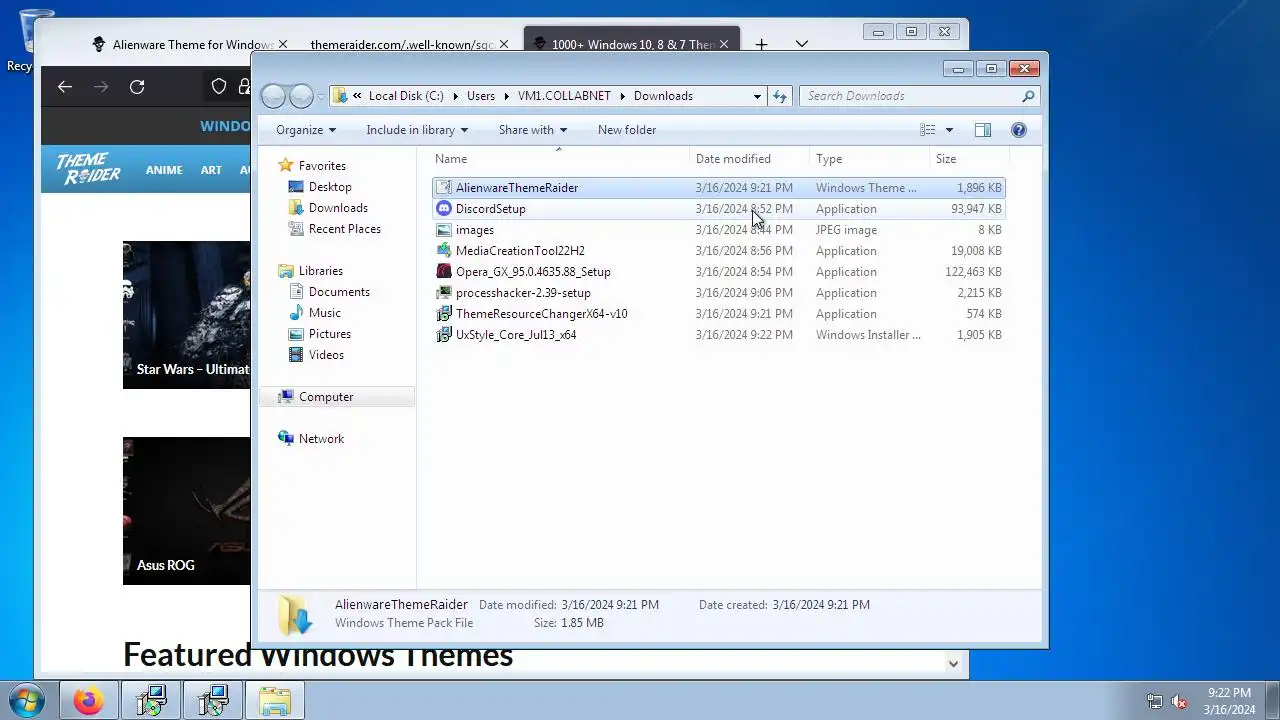Open the ANIME menu on Theme Raider
Viewport: 1280px width, 720px height.
coord(164,170)
